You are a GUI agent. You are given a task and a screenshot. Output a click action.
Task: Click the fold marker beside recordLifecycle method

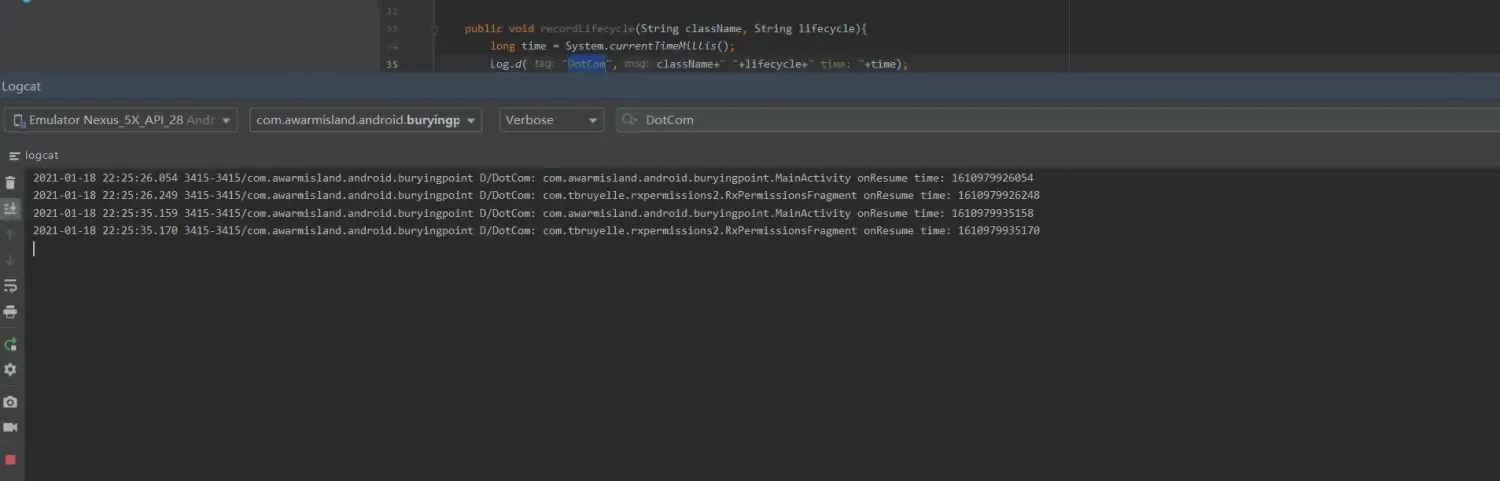pyautogui.click(x=434, y=30)
